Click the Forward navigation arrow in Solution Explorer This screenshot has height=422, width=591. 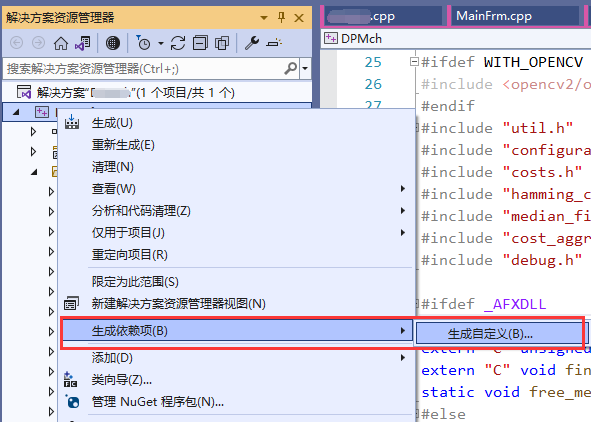pos(38,43)
